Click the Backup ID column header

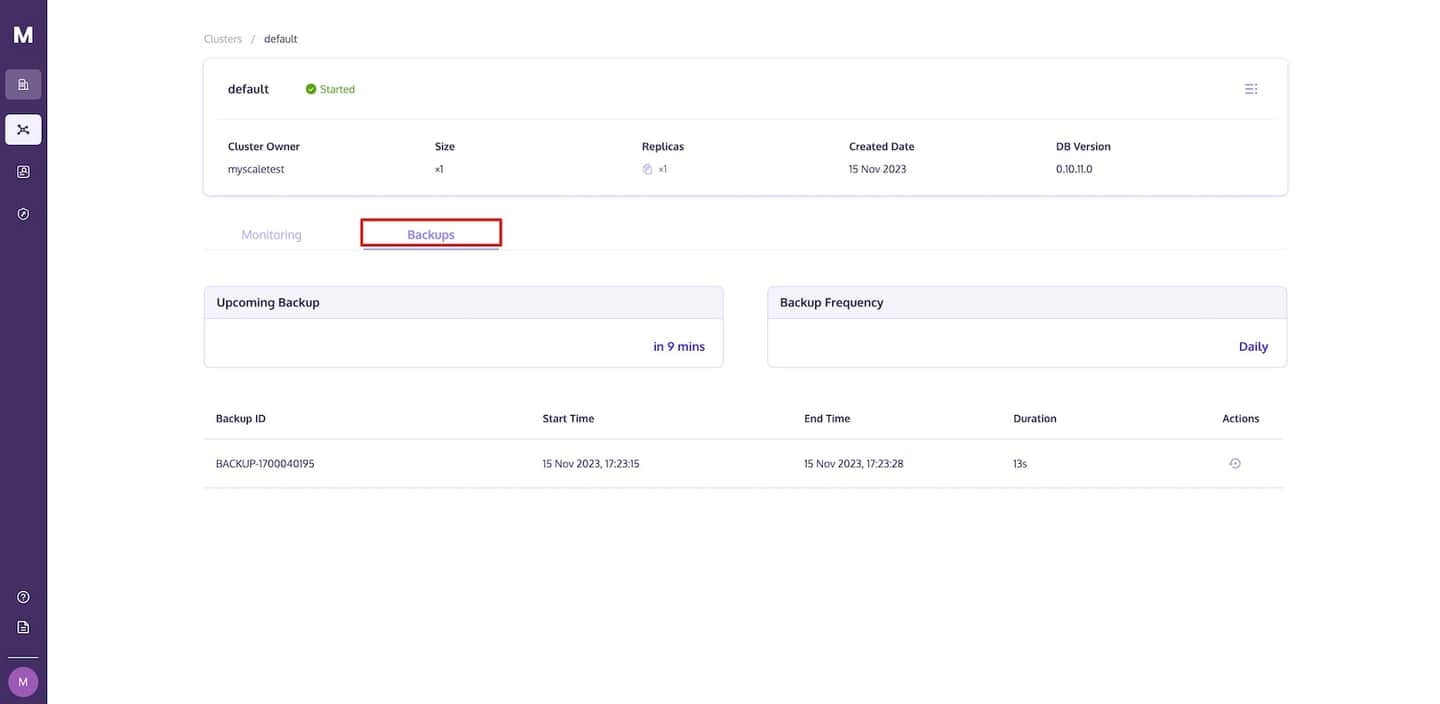tap(241, 418)
